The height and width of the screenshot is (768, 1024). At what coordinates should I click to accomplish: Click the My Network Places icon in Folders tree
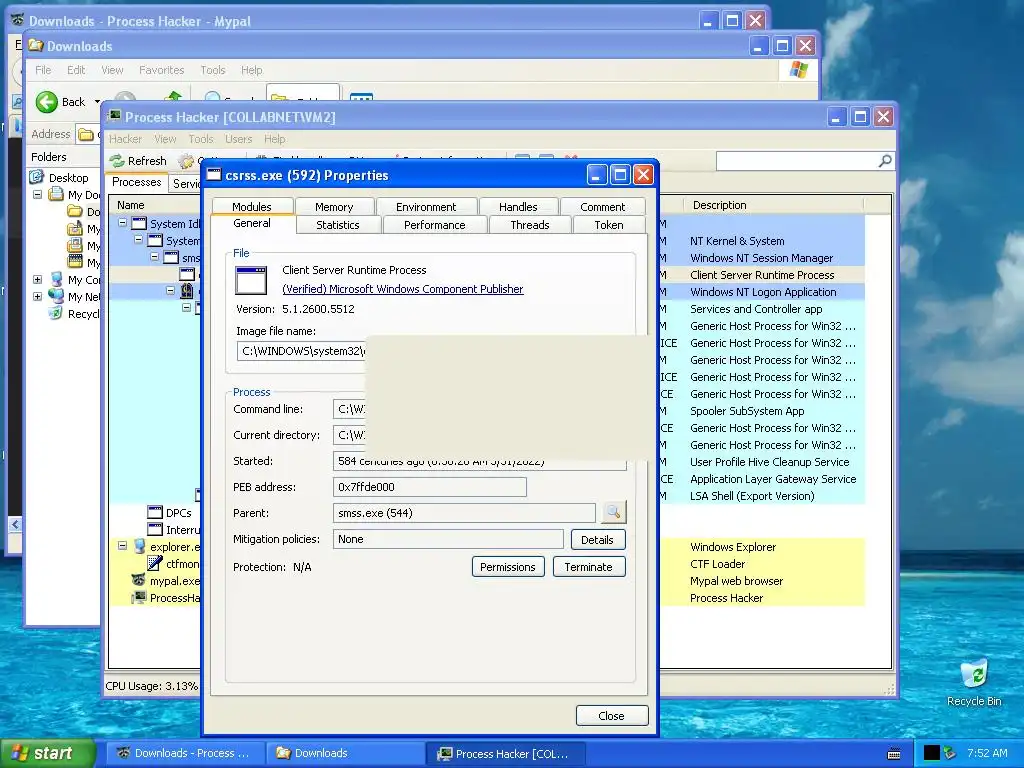57,296
